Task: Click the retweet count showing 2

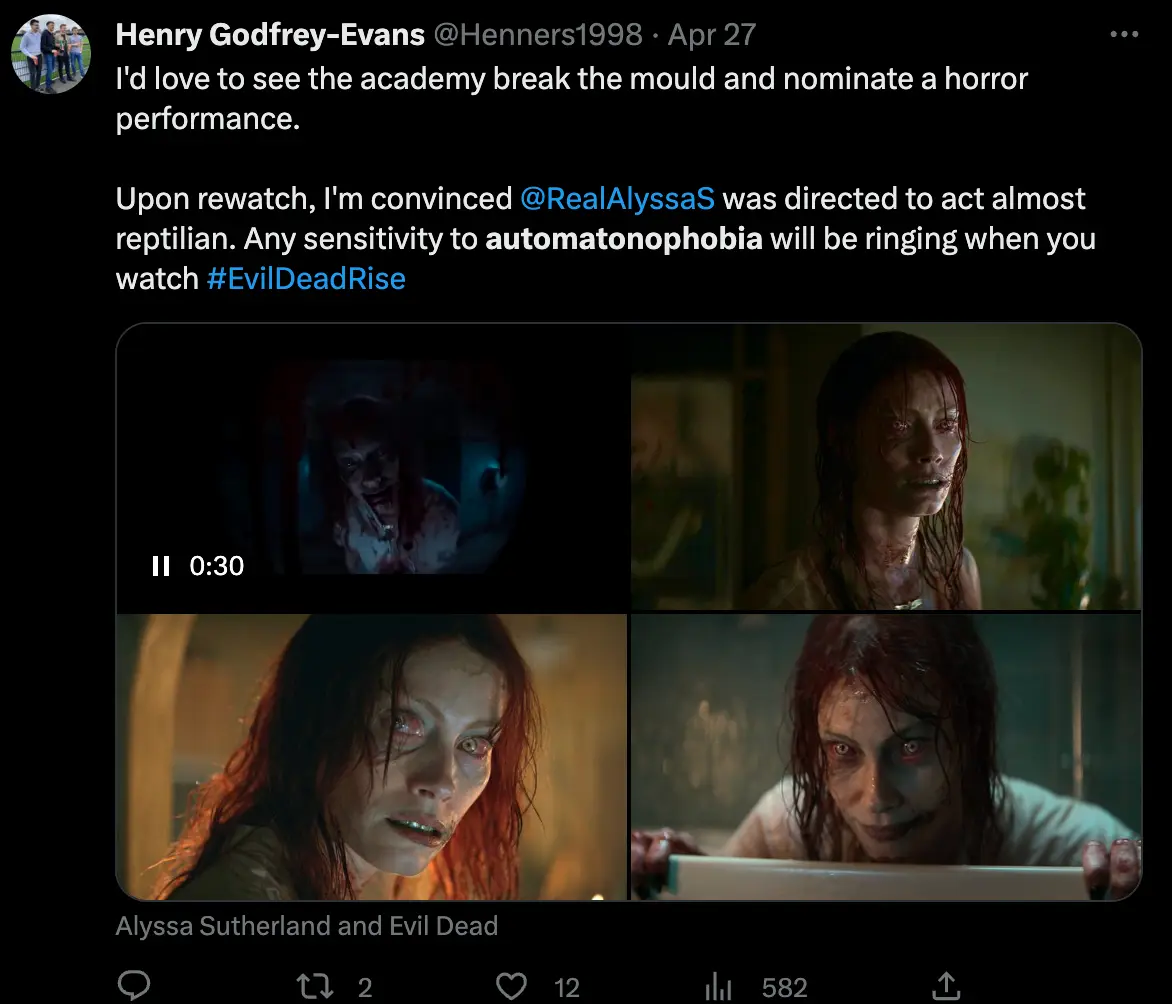Action: click(365, 986)
